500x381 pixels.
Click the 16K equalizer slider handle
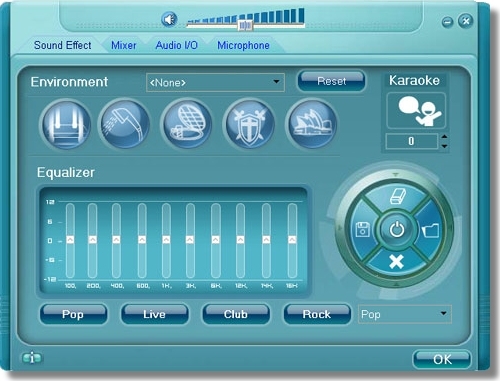click(x=292, y=240)
